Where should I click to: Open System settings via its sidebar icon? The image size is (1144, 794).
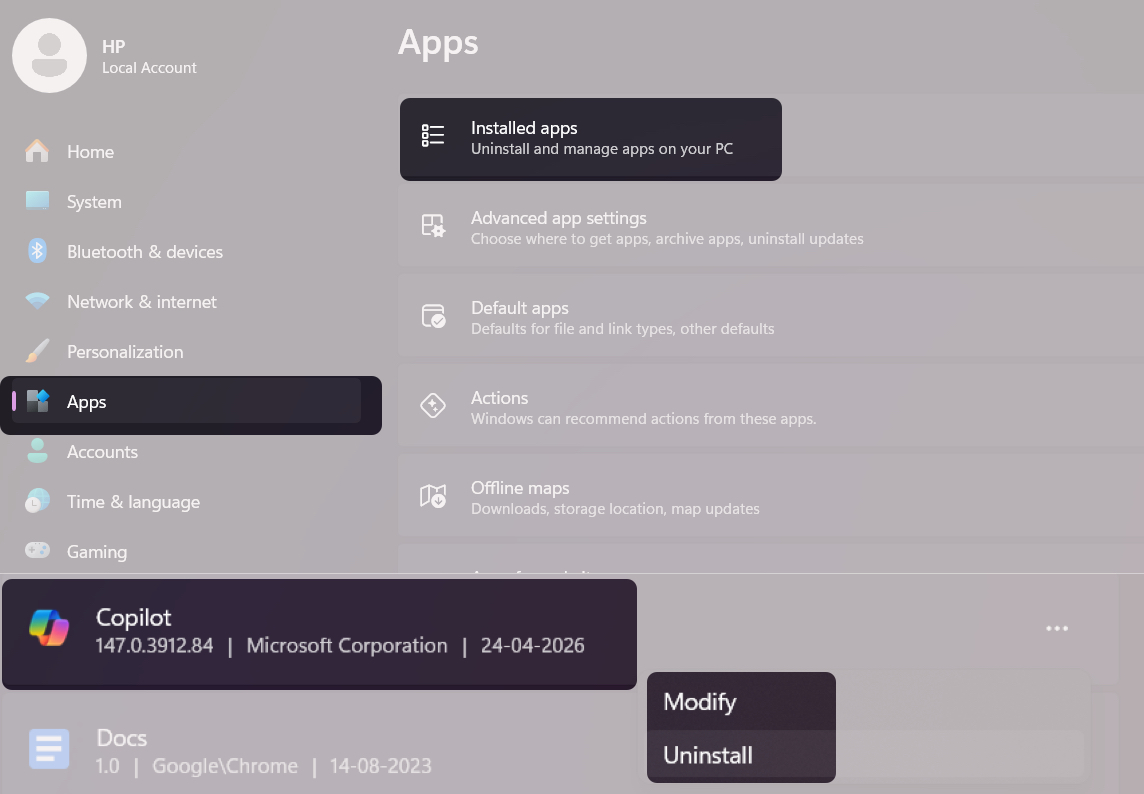[x=37, y=201]
